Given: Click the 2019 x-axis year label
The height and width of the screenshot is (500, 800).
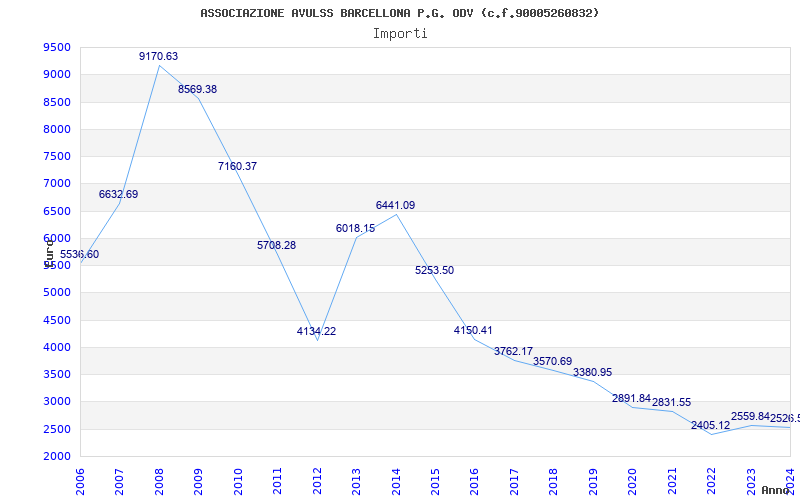Looking at the screenshot, I should (x=593, y=482).
